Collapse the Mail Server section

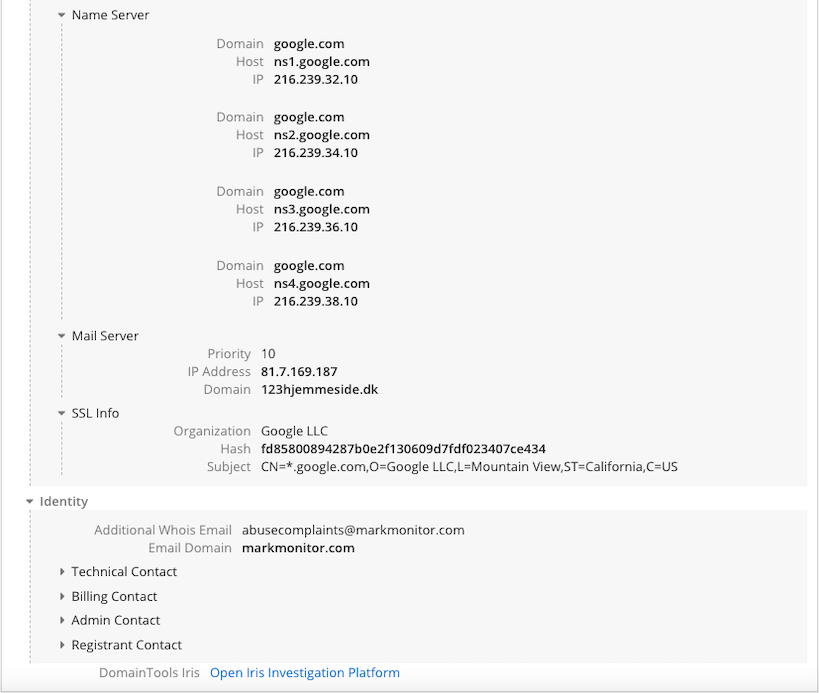62,337
